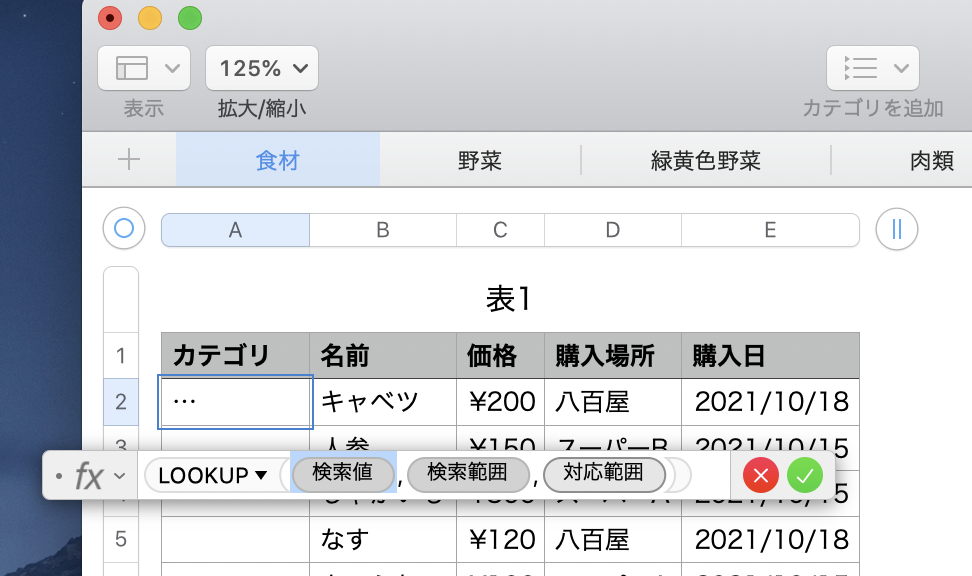
Task: Click the キャベツ cell
Action: click(382, 402)
